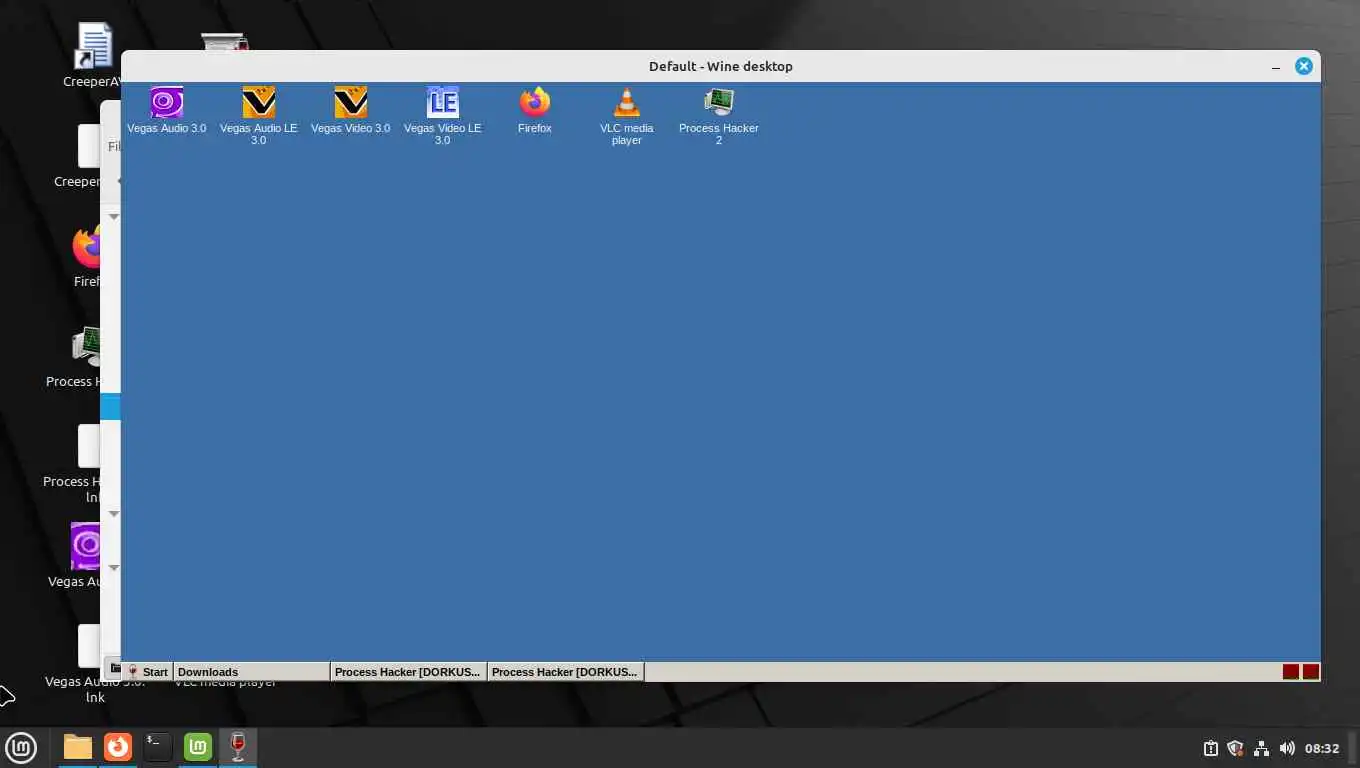The height and width of the screenshot is (768, 1360).
Task: Switch to Downloads in the Wine taskbar
Action: (252, 672)
